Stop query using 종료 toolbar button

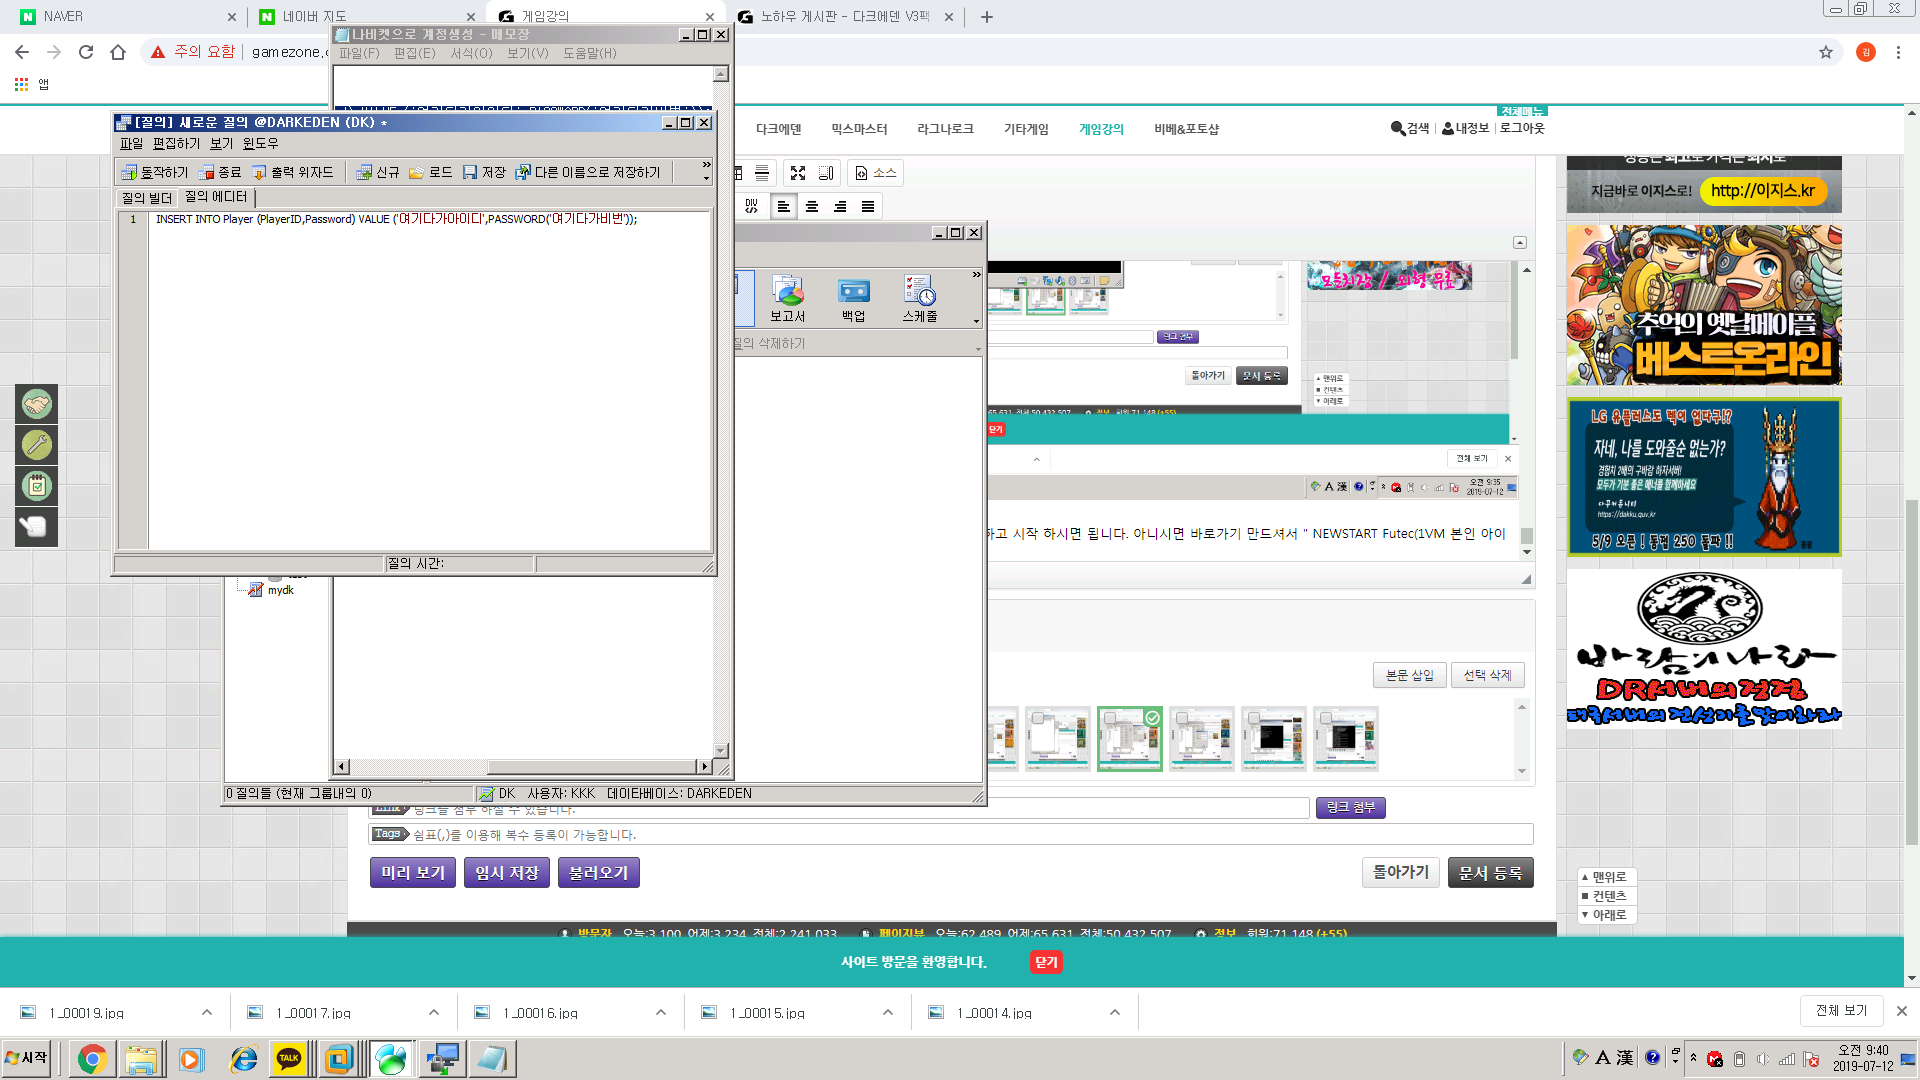pyautogui.click(x=220, y=172)
